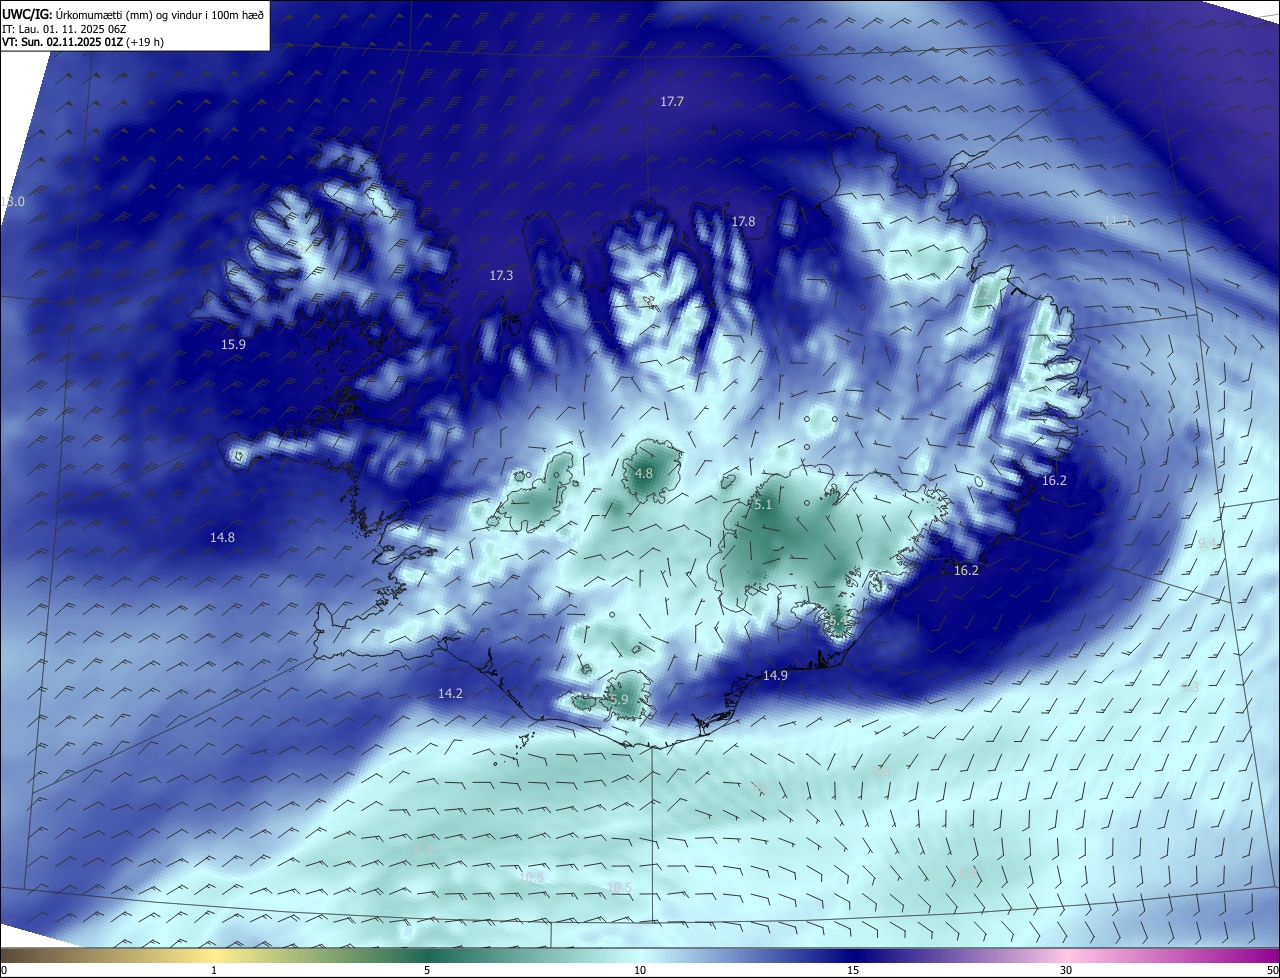Click the '5' tick on the color scale
This screenshot has height=978, width=1280.
click(x=427, y=970)
